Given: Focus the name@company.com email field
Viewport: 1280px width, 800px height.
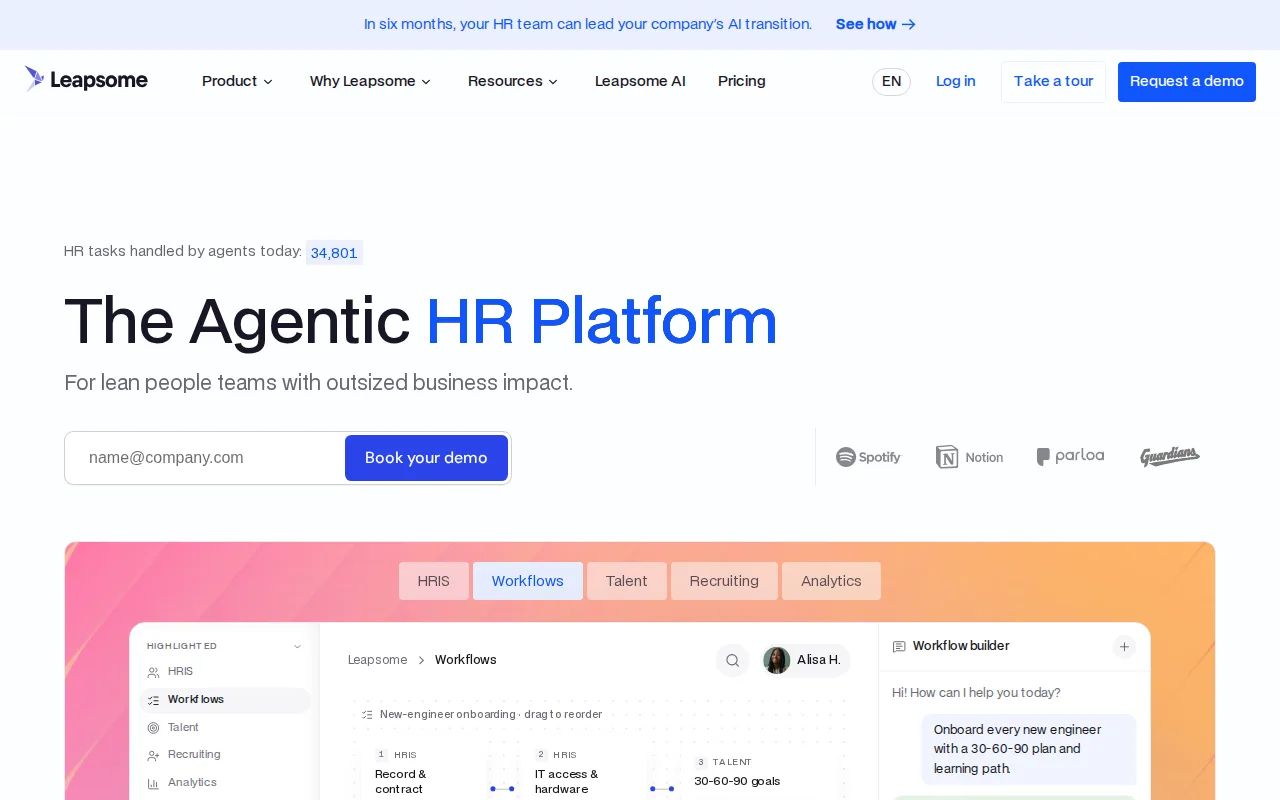Looking at the screenshot, I should pos(205,458).
